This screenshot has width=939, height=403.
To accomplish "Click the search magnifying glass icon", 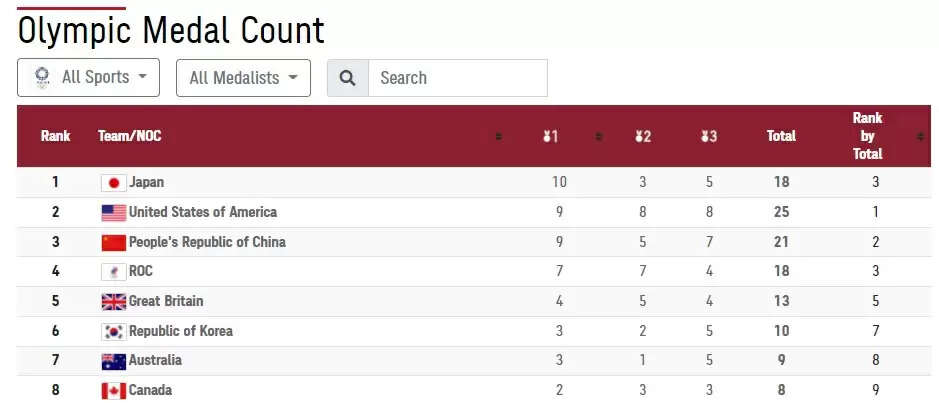I will click(347, 78).
